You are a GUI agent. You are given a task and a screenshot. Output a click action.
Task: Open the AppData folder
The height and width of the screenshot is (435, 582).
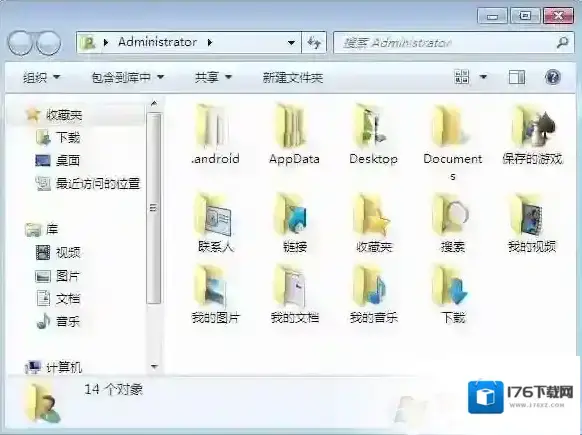click(294, 135)
